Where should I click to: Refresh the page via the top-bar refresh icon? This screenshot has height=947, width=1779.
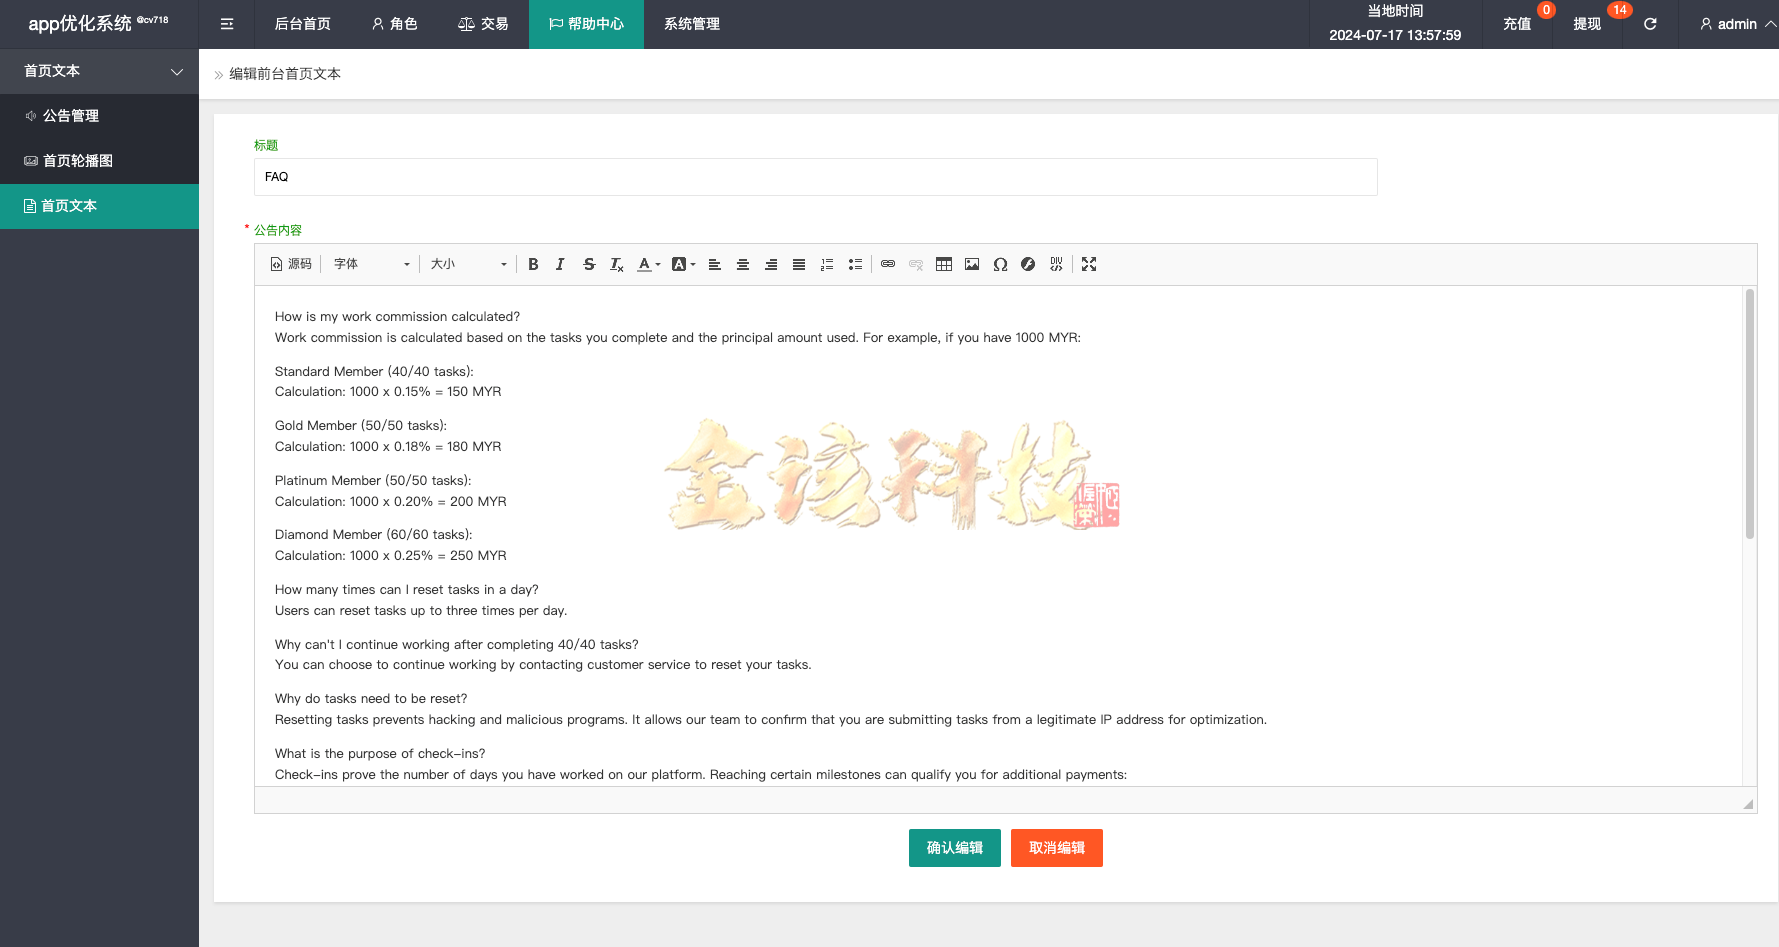[x=1649, y=24]
